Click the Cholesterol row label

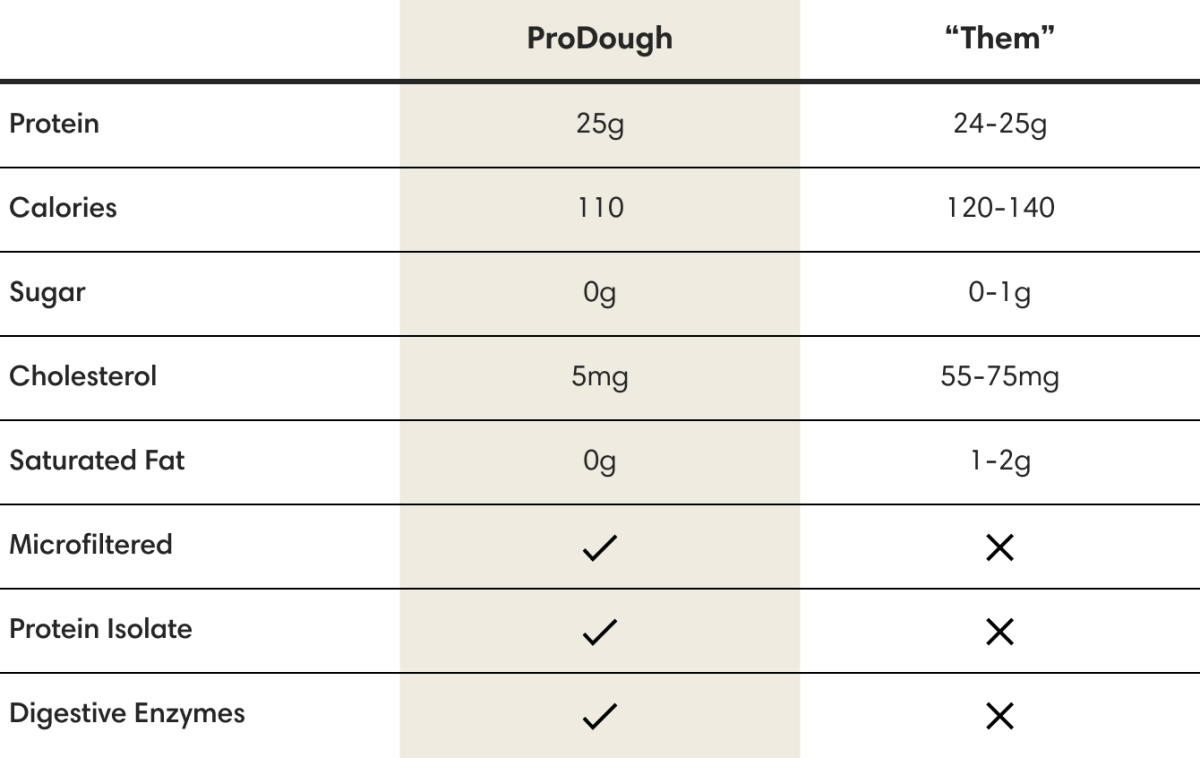tap(83, 376)
